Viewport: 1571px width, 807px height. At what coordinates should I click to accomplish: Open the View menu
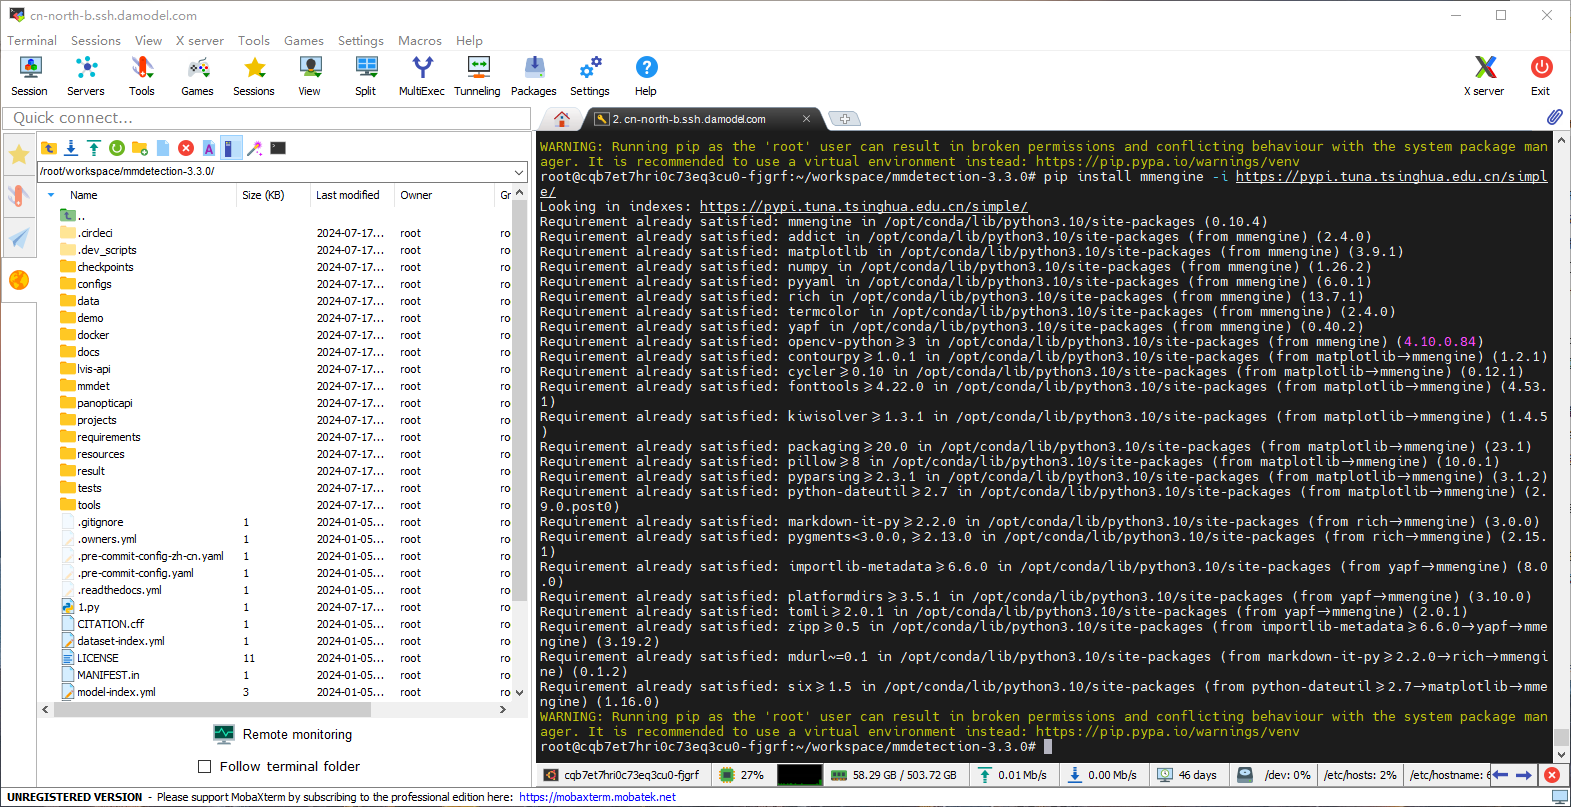(x=148, y=41)
